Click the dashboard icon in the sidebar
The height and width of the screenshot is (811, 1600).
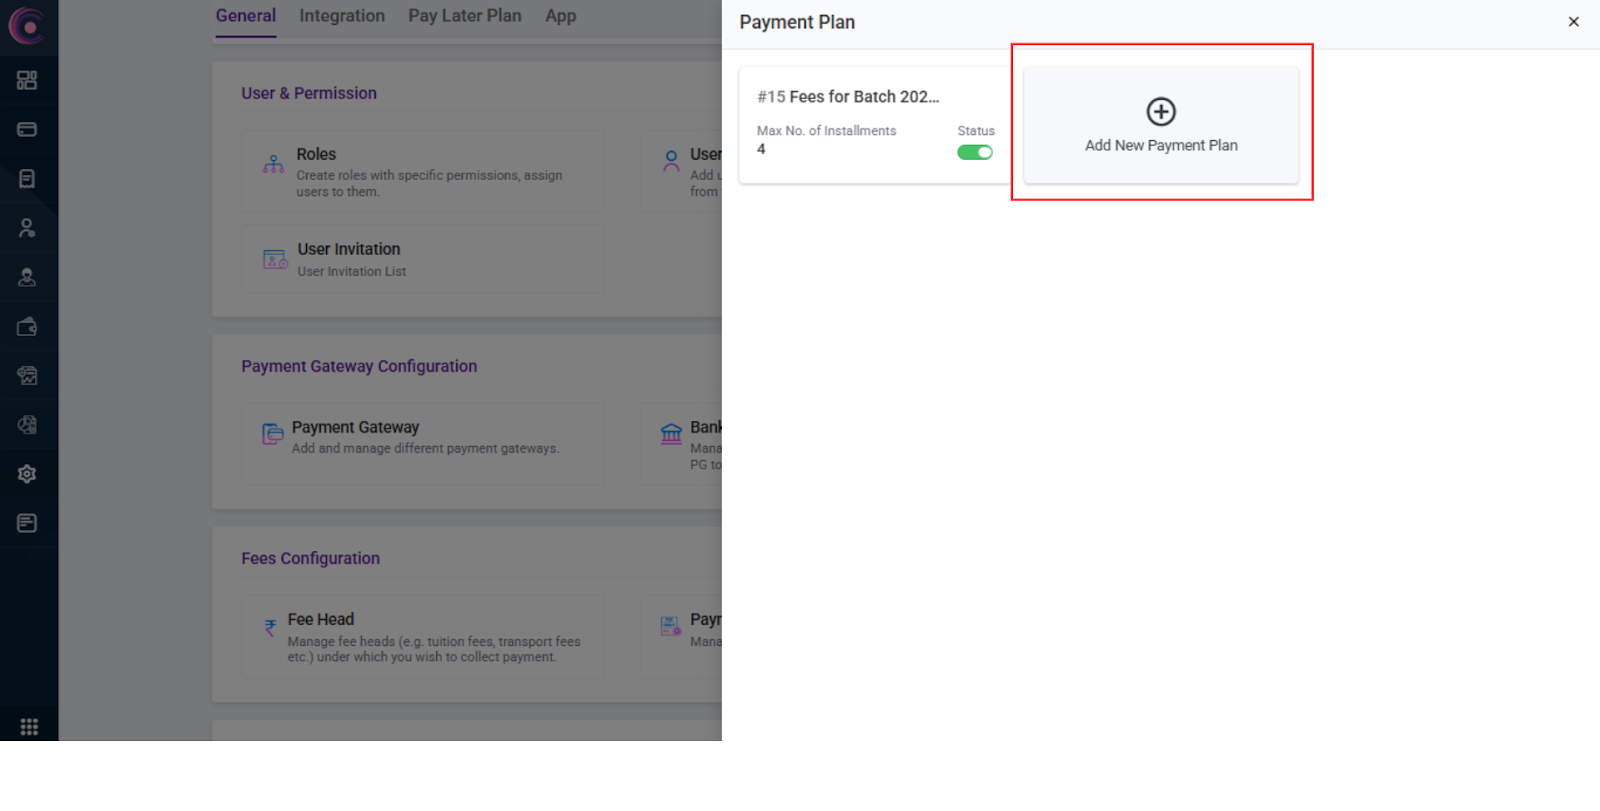(x=27, y=80)
